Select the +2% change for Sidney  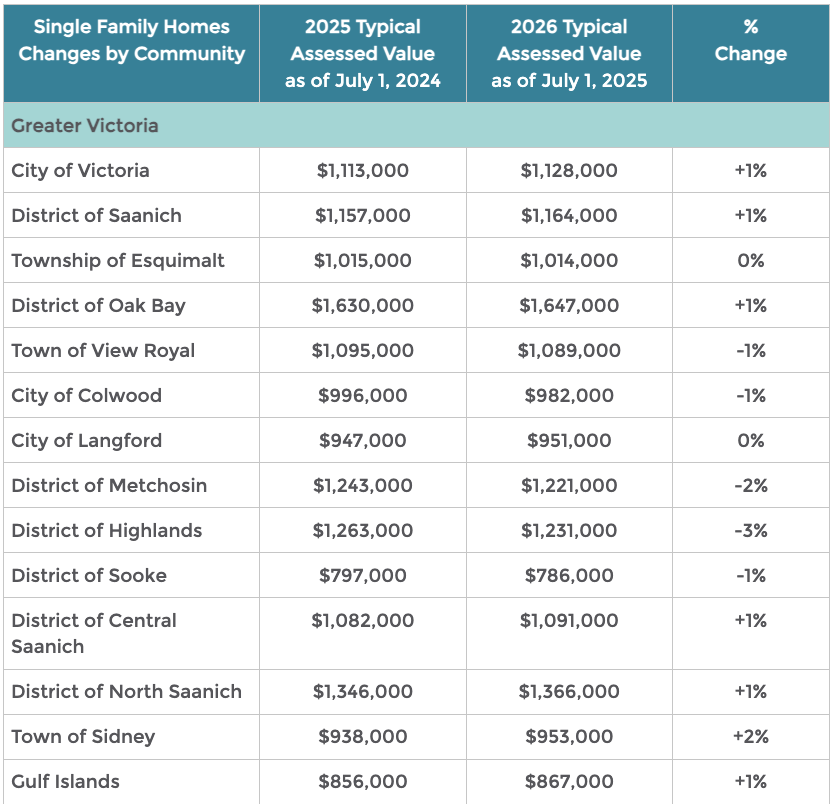coord(750,737)
